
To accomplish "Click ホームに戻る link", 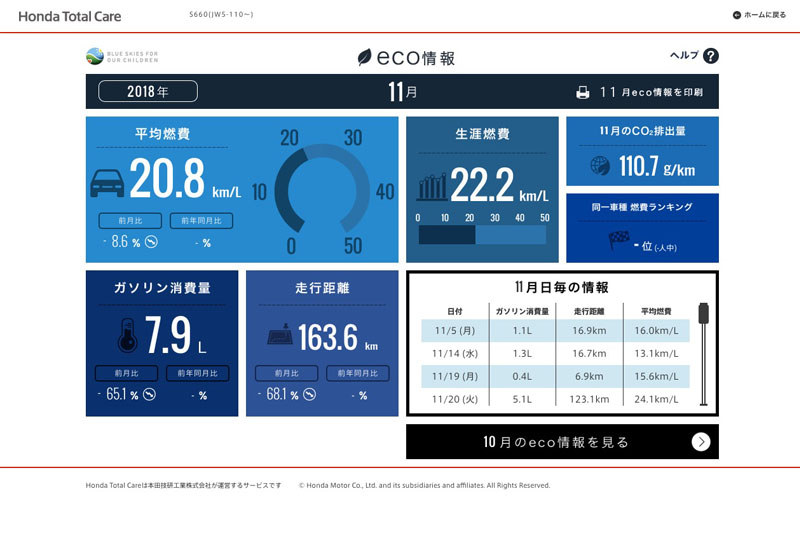I will coord(760,15).
